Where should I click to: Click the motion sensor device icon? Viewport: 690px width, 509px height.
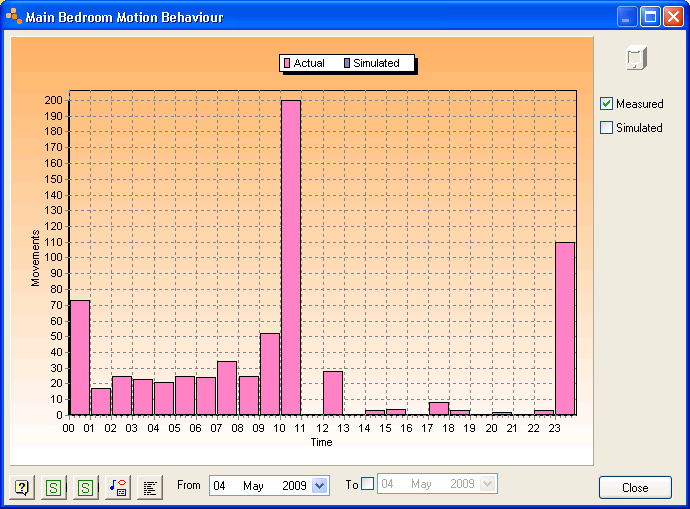[637, 59]
